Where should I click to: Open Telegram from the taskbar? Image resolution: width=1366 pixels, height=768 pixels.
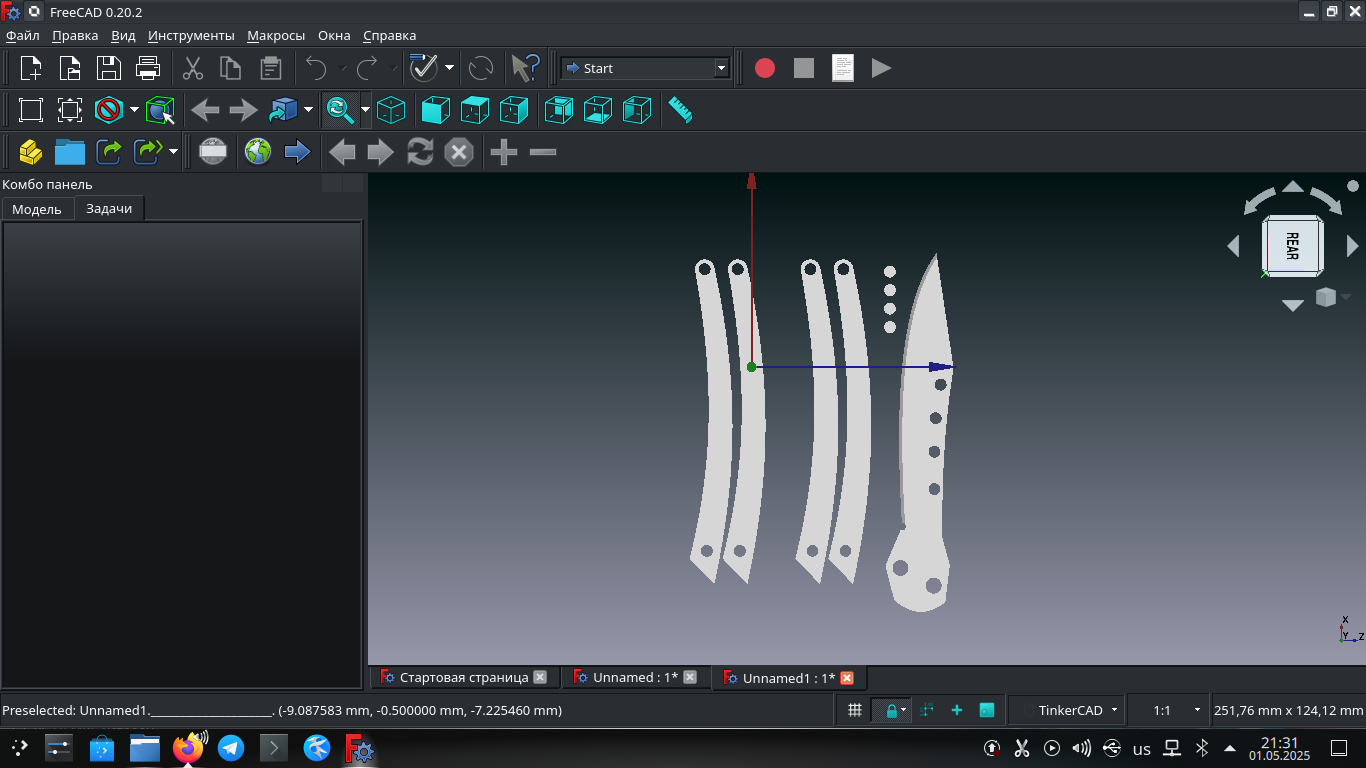point(231,748)
